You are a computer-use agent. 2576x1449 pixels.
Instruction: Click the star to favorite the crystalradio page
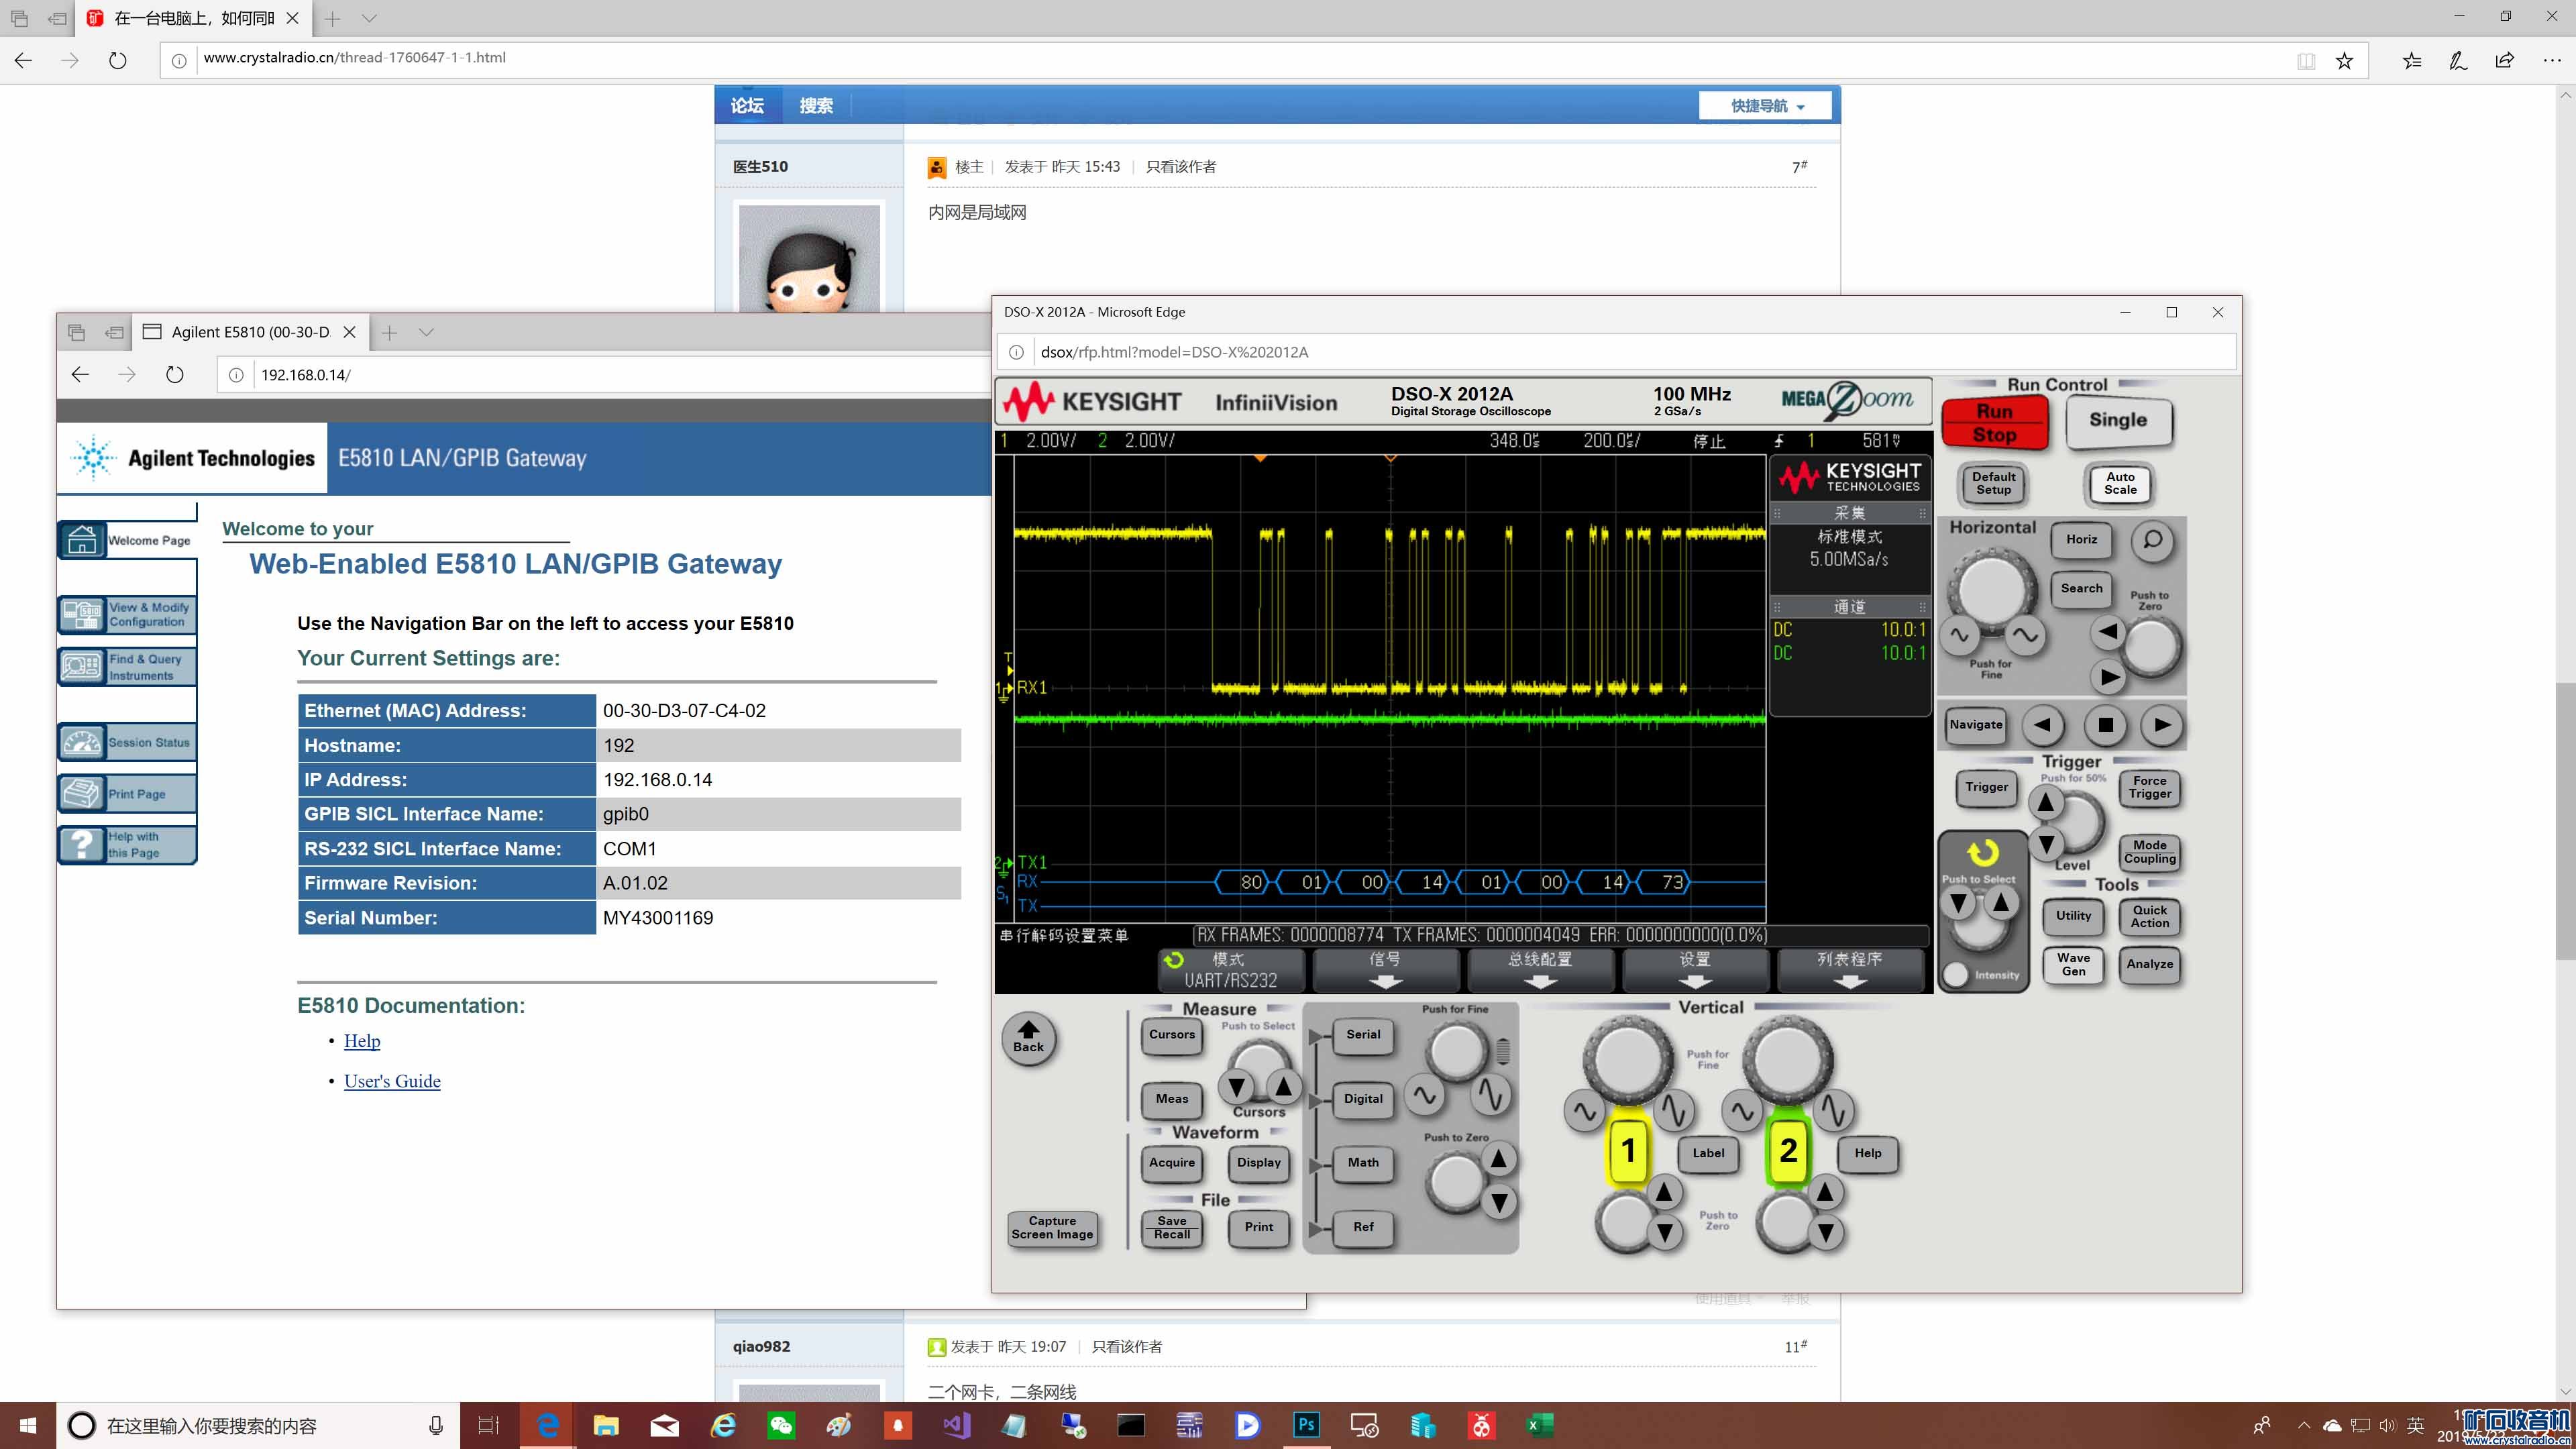[2344, 61]
